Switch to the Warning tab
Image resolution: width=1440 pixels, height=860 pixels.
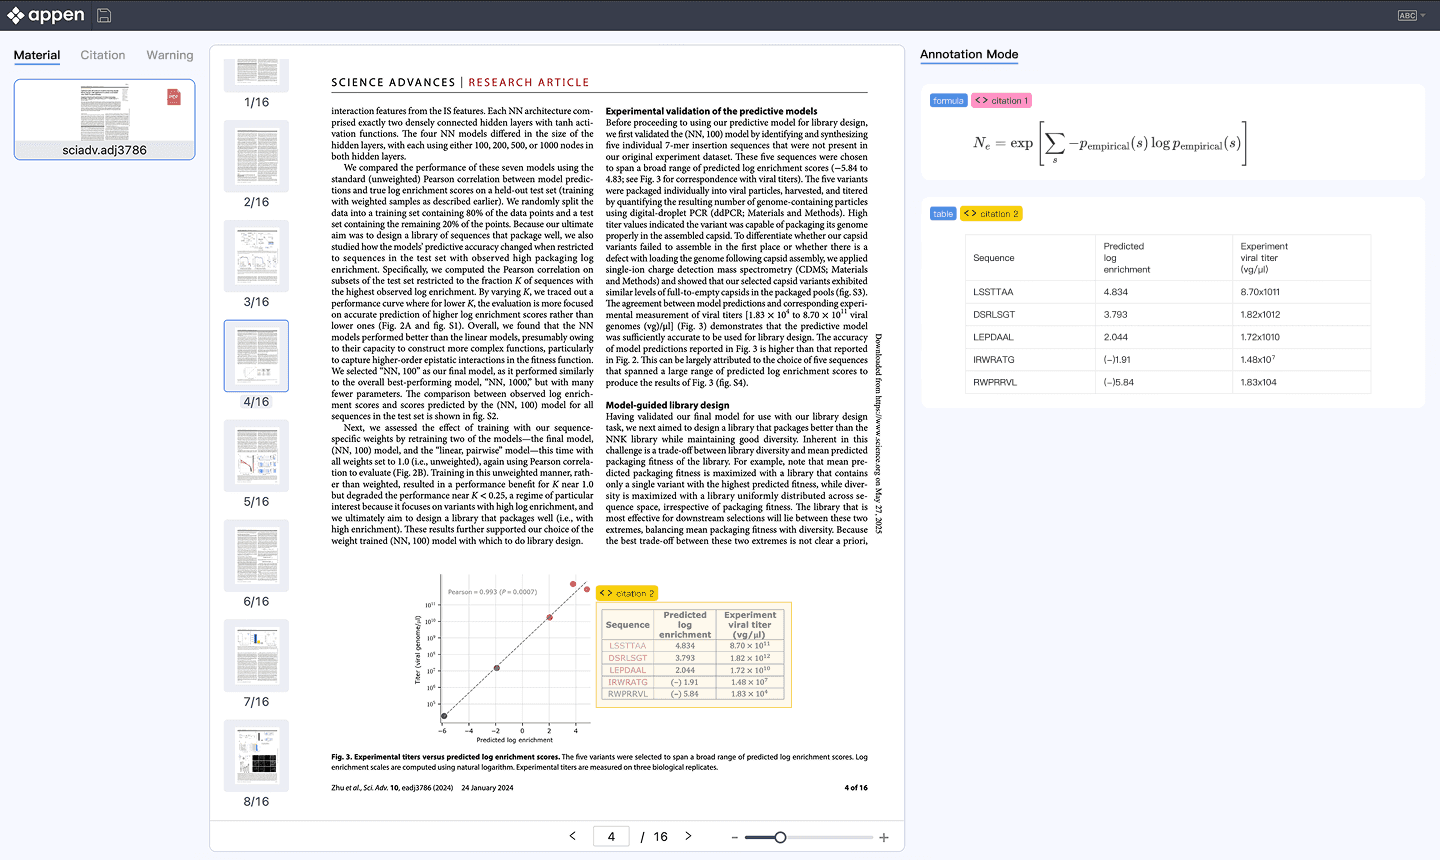[x=170, y=55]
